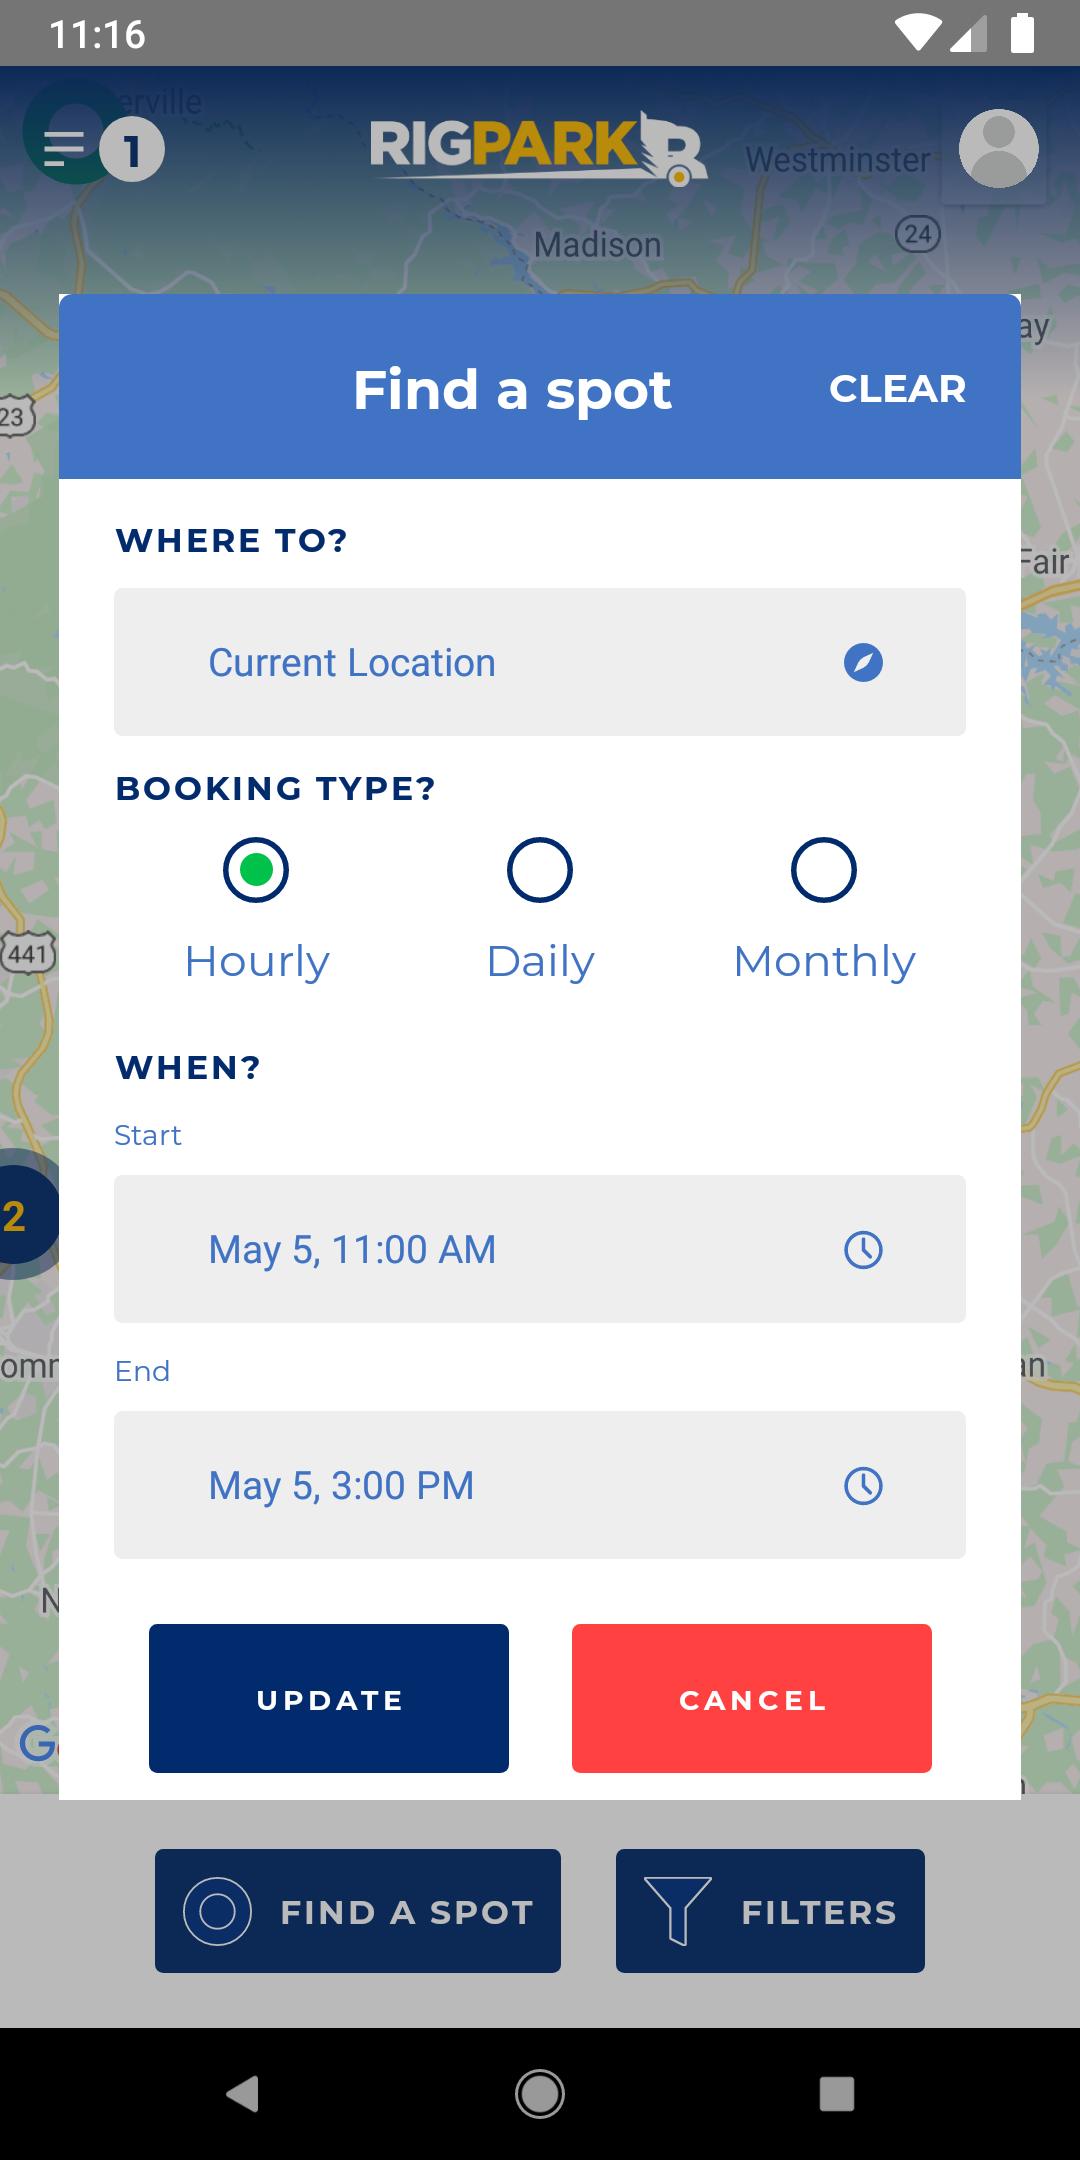Open the hamburger menu icon
The height and width of the screenshot is (2160, 1080).
click(65, 148)
